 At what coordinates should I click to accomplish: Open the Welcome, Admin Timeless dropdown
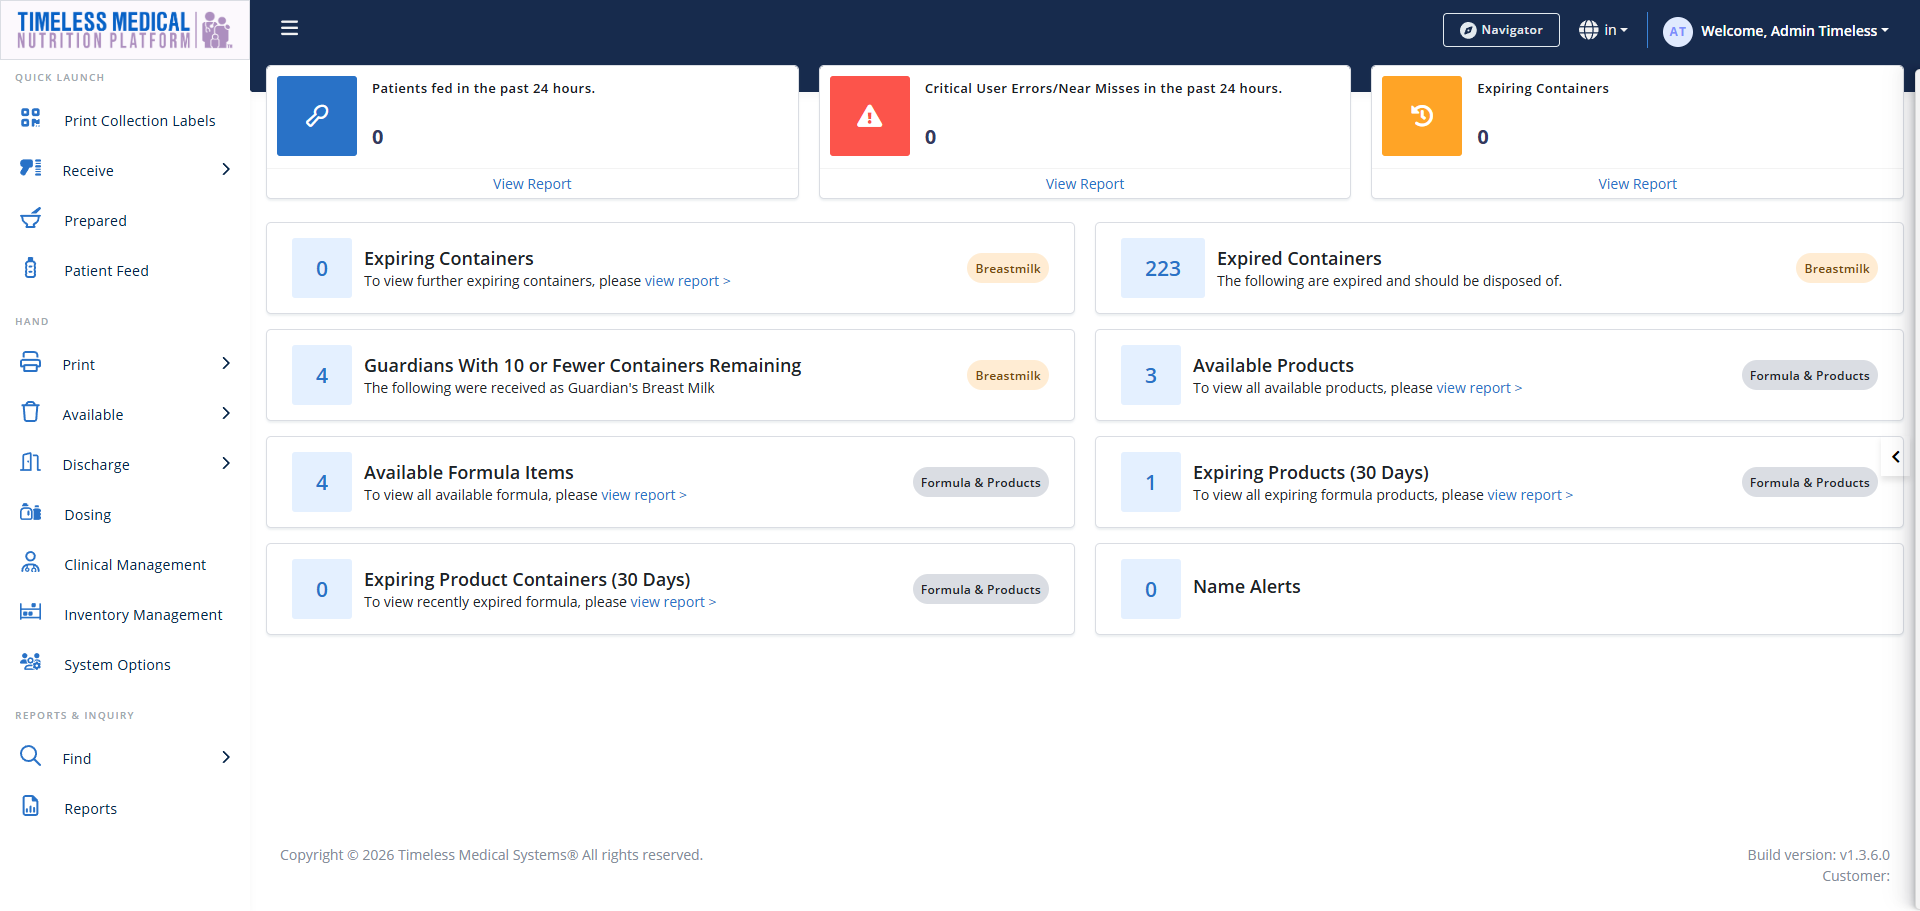pos(1795,31)
